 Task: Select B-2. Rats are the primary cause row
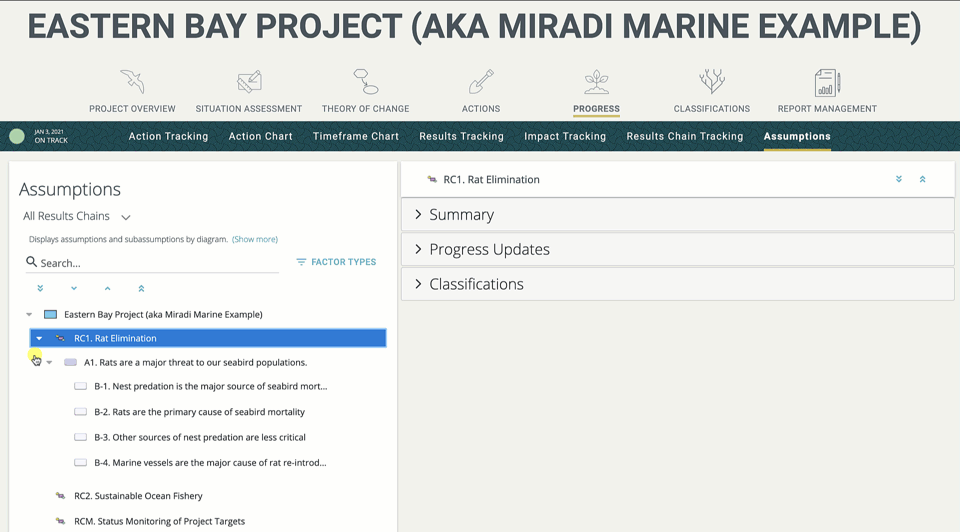click(x=200, y=412)
